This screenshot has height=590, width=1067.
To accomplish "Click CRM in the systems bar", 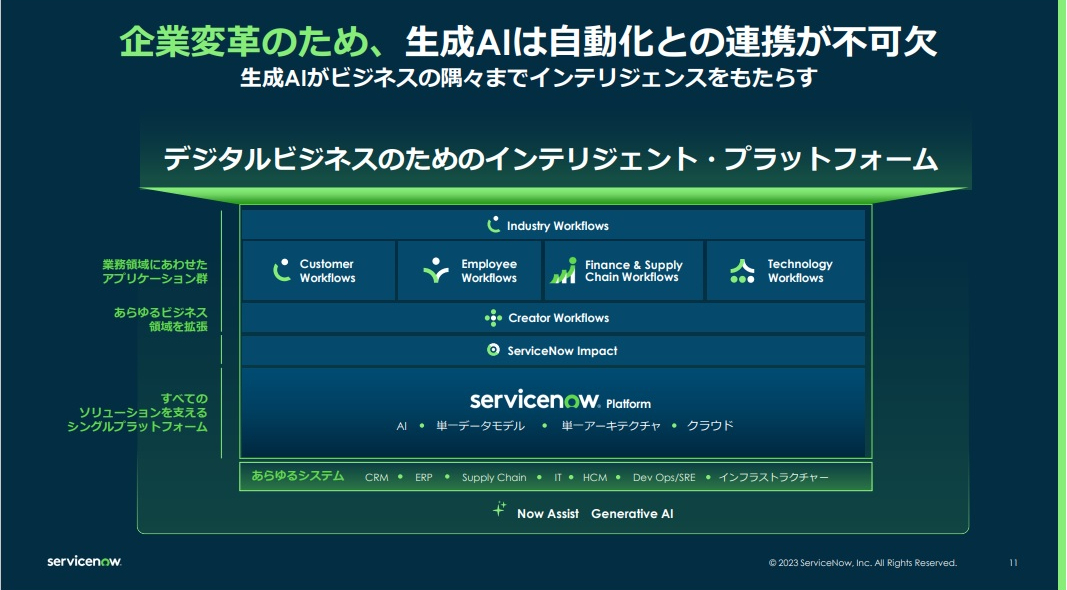I will pyautogui.click(x=376, y=478).
